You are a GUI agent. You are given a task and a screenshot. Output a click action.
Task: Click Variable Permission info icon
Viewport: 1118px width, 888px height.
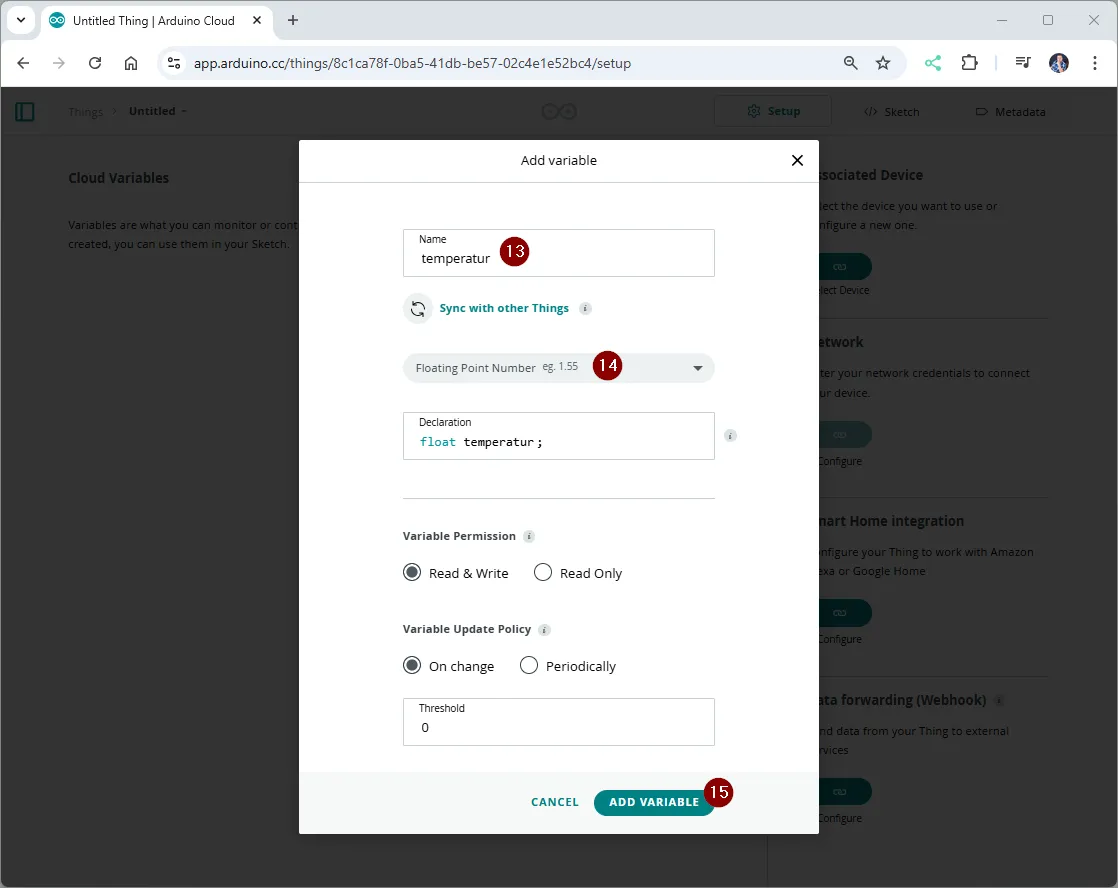coord(529,536)
